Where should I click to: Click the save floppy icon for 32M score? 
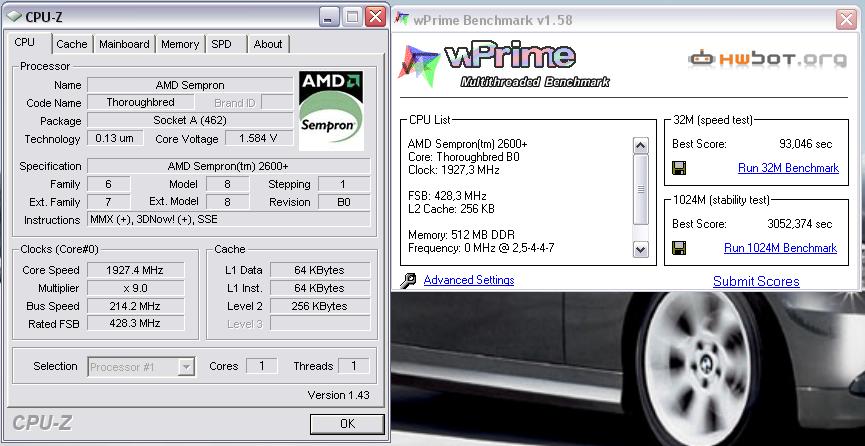click(x=679, y=168)
